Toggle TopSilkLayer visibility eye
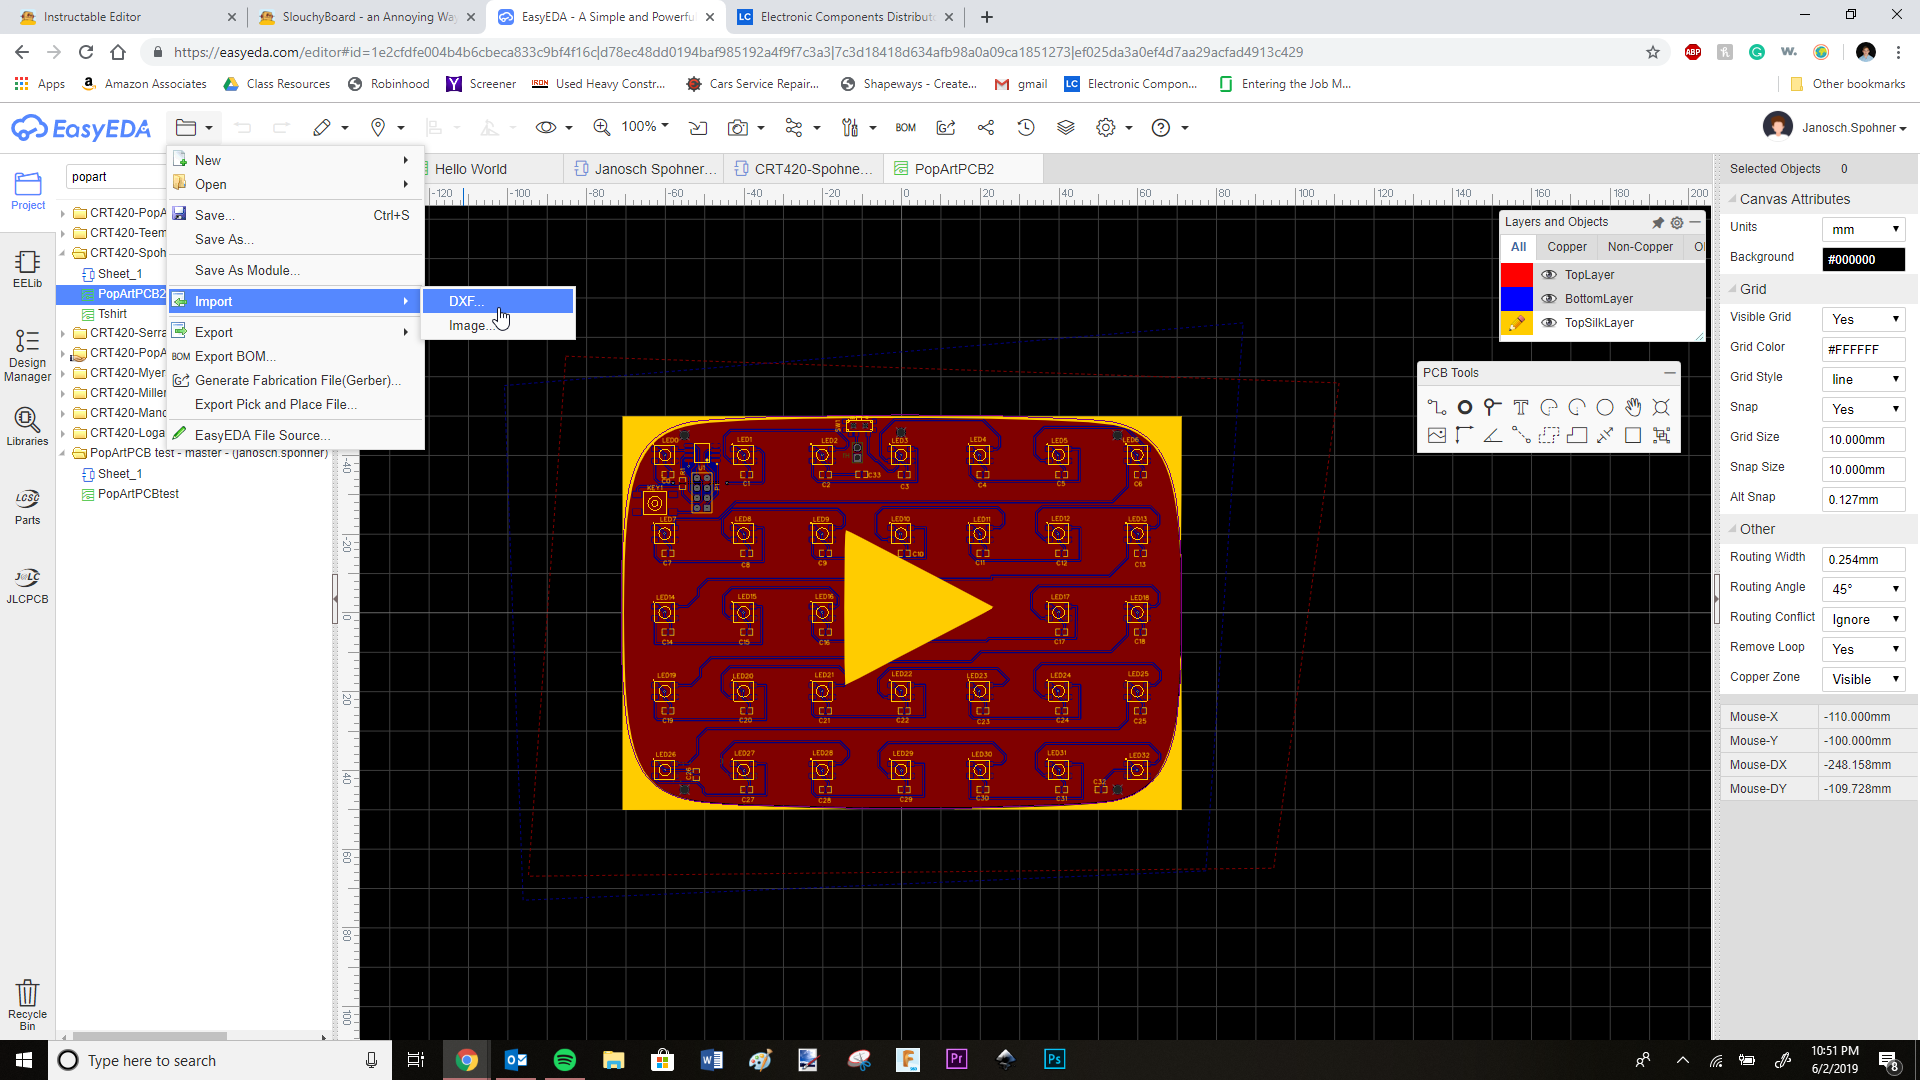This screenshot has width=1920, height=1080. [1549, 323]
